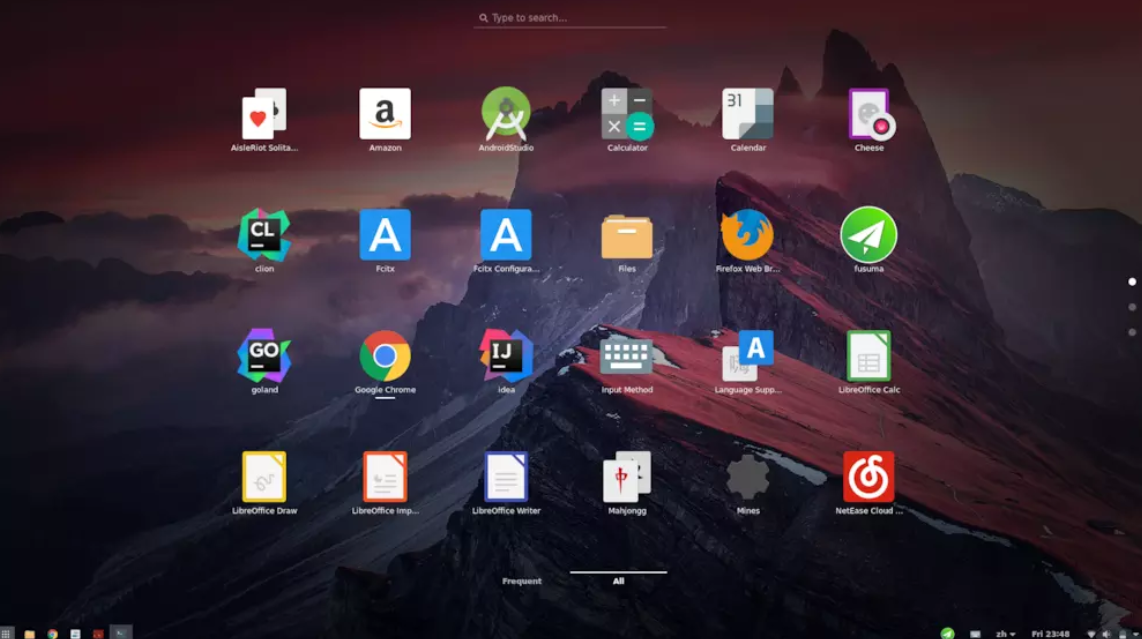The width and height of the screenshot is (1142, 639).
Task: Select the All apps tab
Action: pos(618,581)
